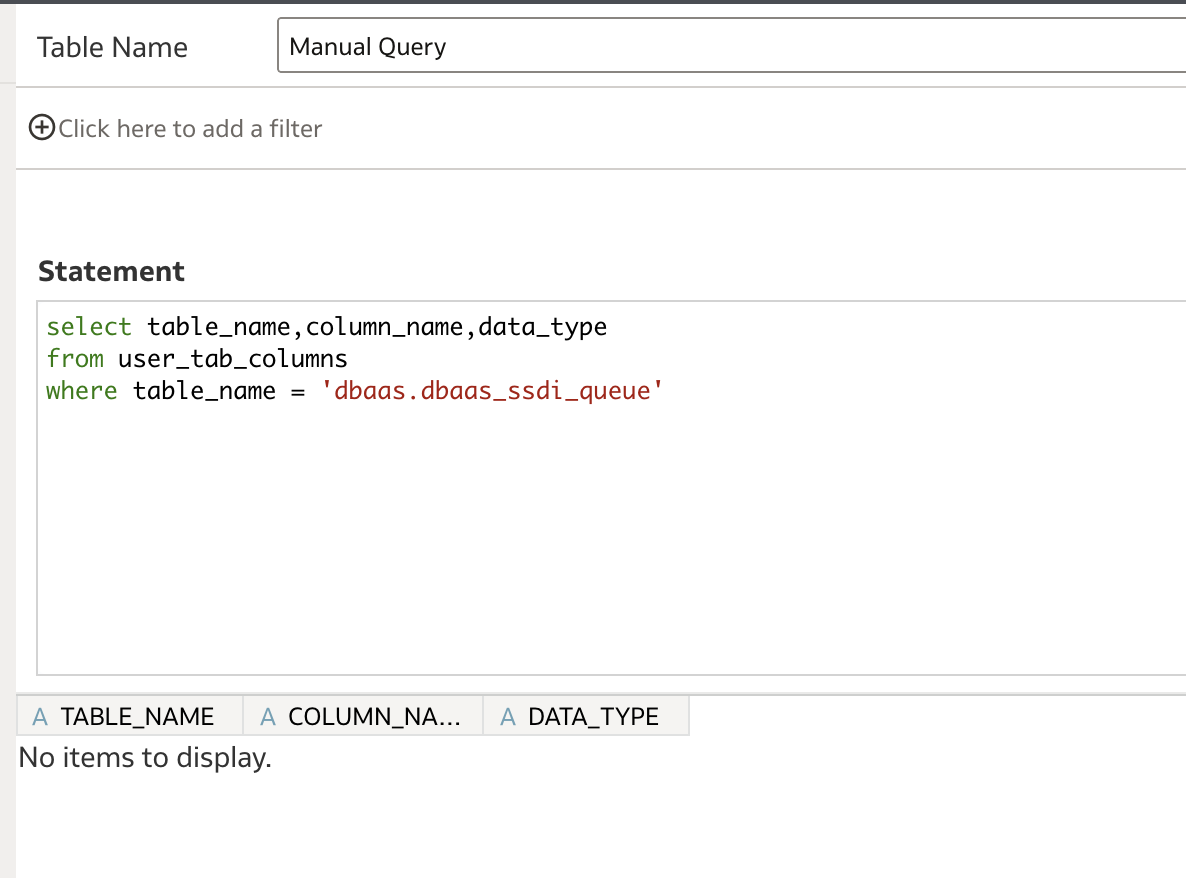Image resolution: width=1186 pixels, height=878 pixels.
Task: Select the TABLE_NAME column header label
Action: pos(137,717)
